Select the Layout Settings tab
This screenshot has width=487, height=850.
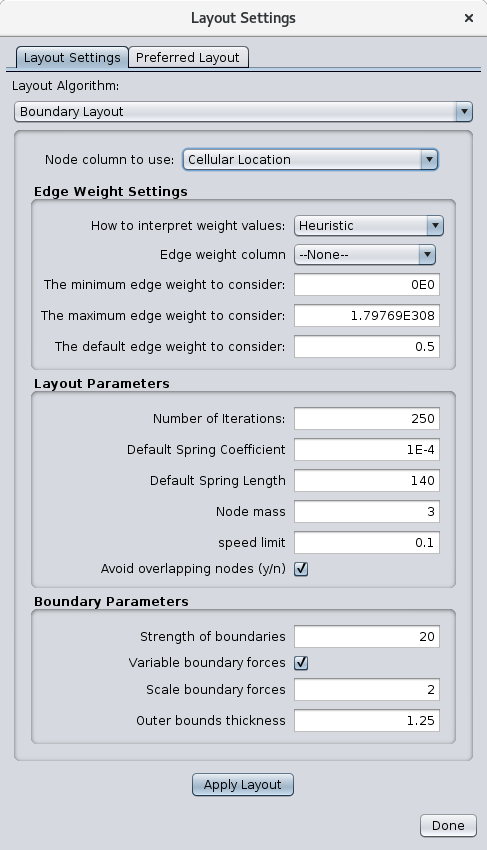(x=72, y=57)
